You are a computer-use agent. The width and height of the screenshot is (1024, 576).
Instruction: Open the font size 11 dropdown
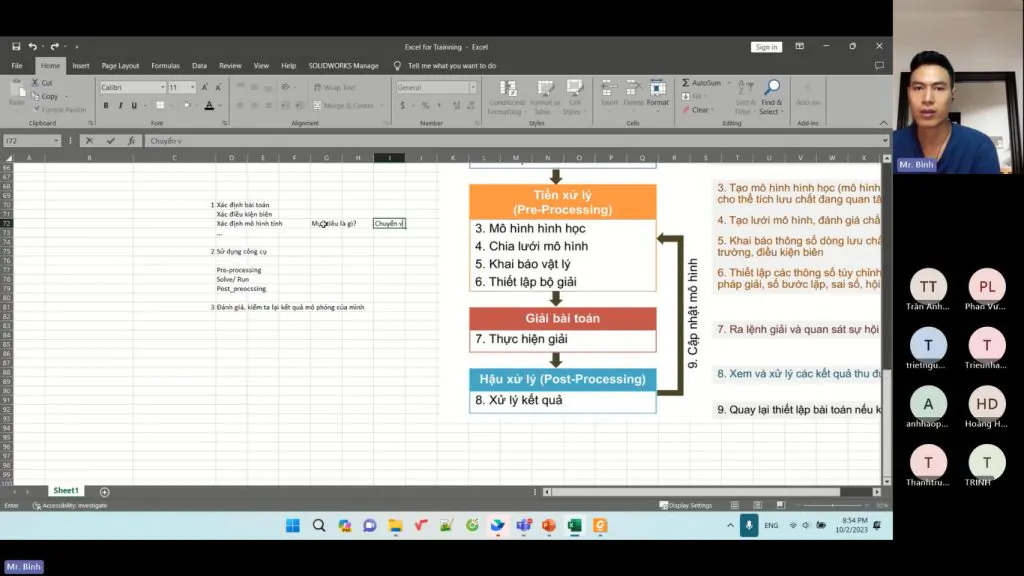coord(192,87)
